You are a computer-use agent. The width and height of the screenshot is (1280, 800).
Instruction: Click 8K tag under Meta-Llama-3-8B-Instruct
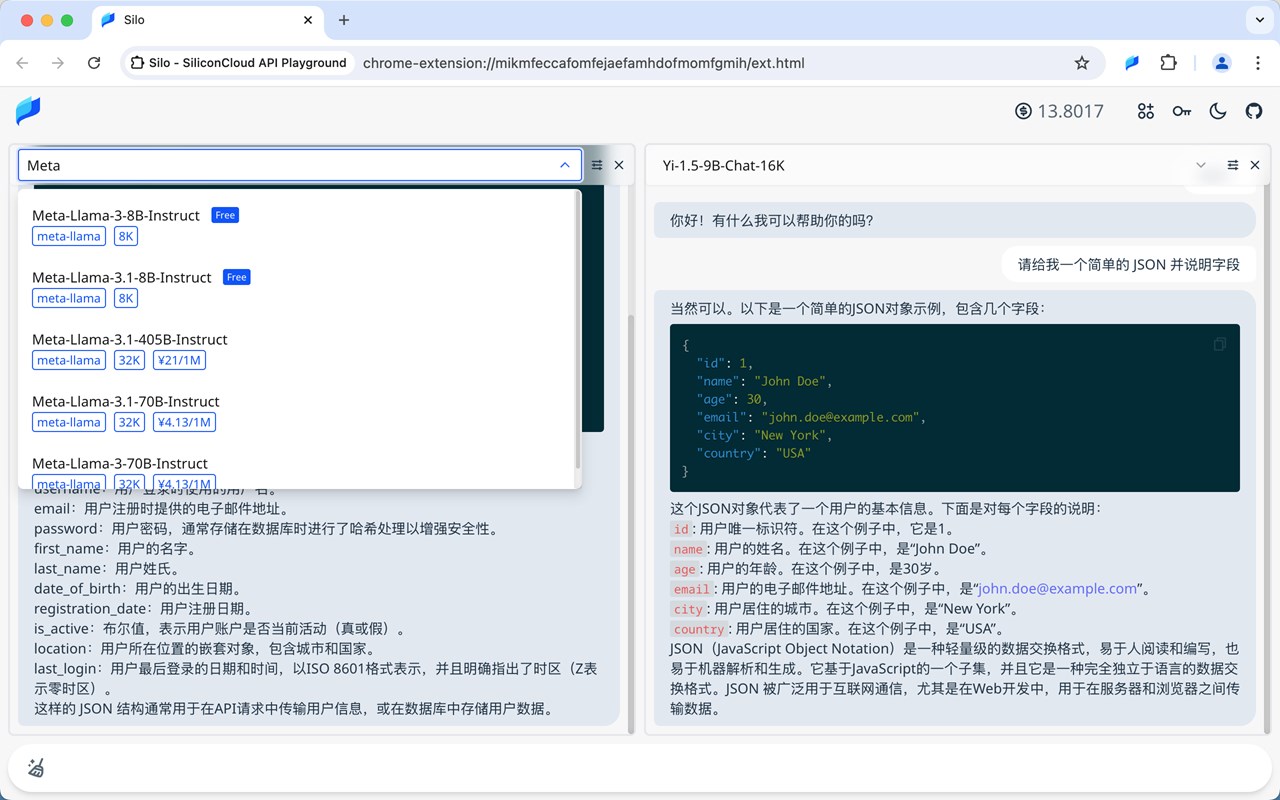(x=125, y=236)
